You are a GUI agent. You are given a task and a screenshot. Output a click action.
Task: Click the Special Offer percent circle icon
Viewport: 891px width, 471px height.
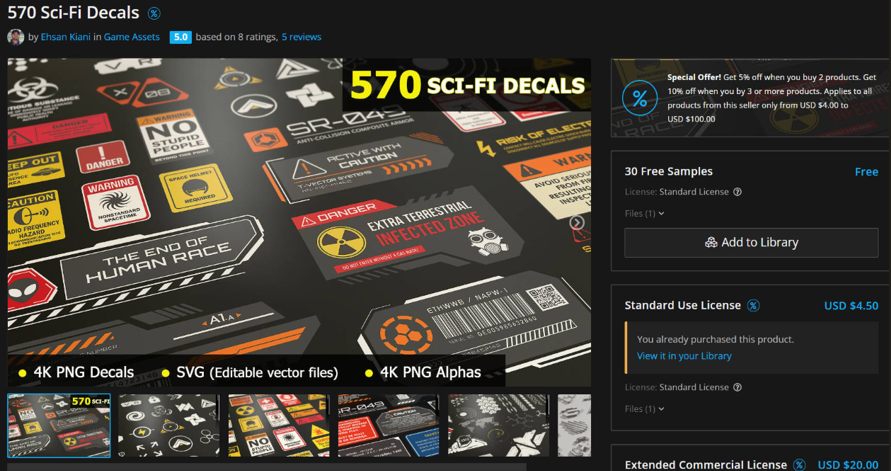click(640, 99)
